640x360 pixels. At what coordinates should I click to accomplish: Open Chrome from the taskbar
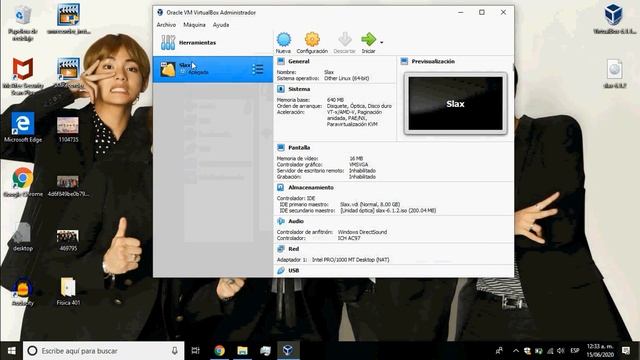point(220,351)
